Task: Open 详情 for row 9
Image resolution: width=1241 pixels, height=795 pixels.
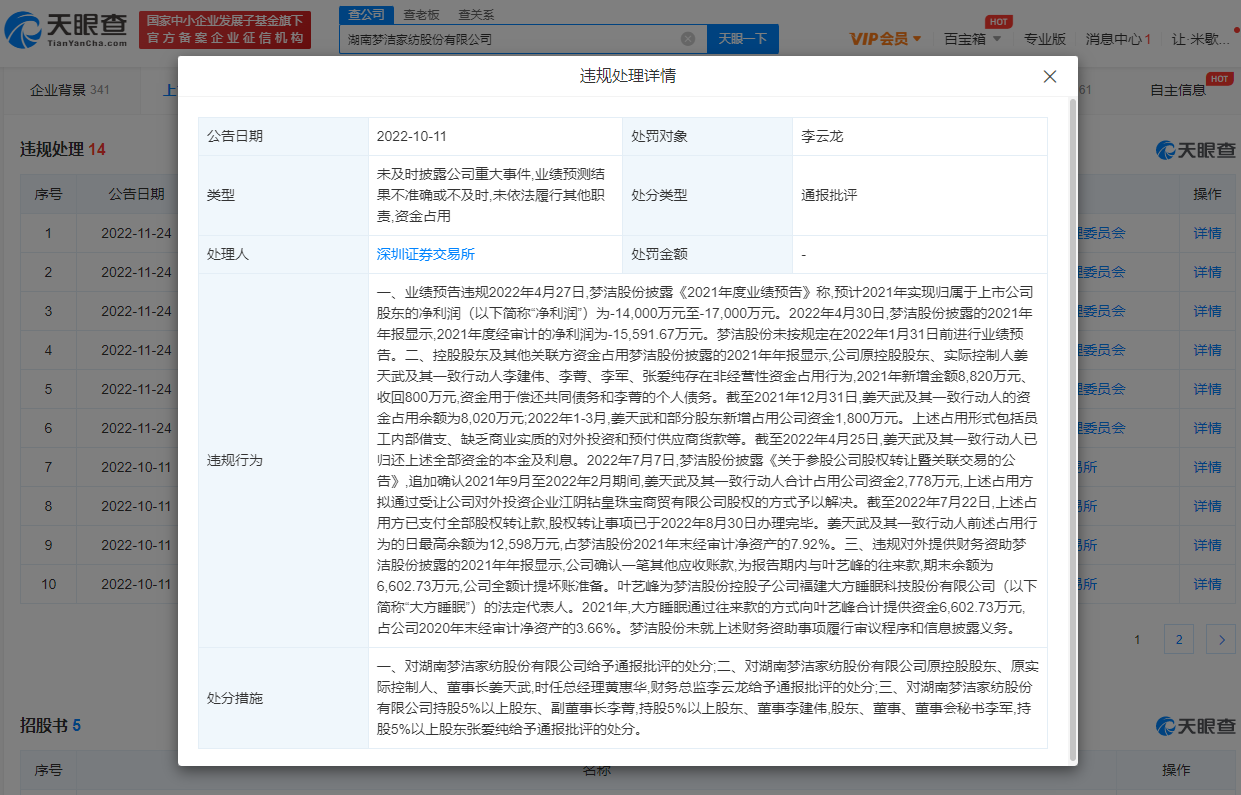Action: pyautogui.click(x=1207, y=545)
